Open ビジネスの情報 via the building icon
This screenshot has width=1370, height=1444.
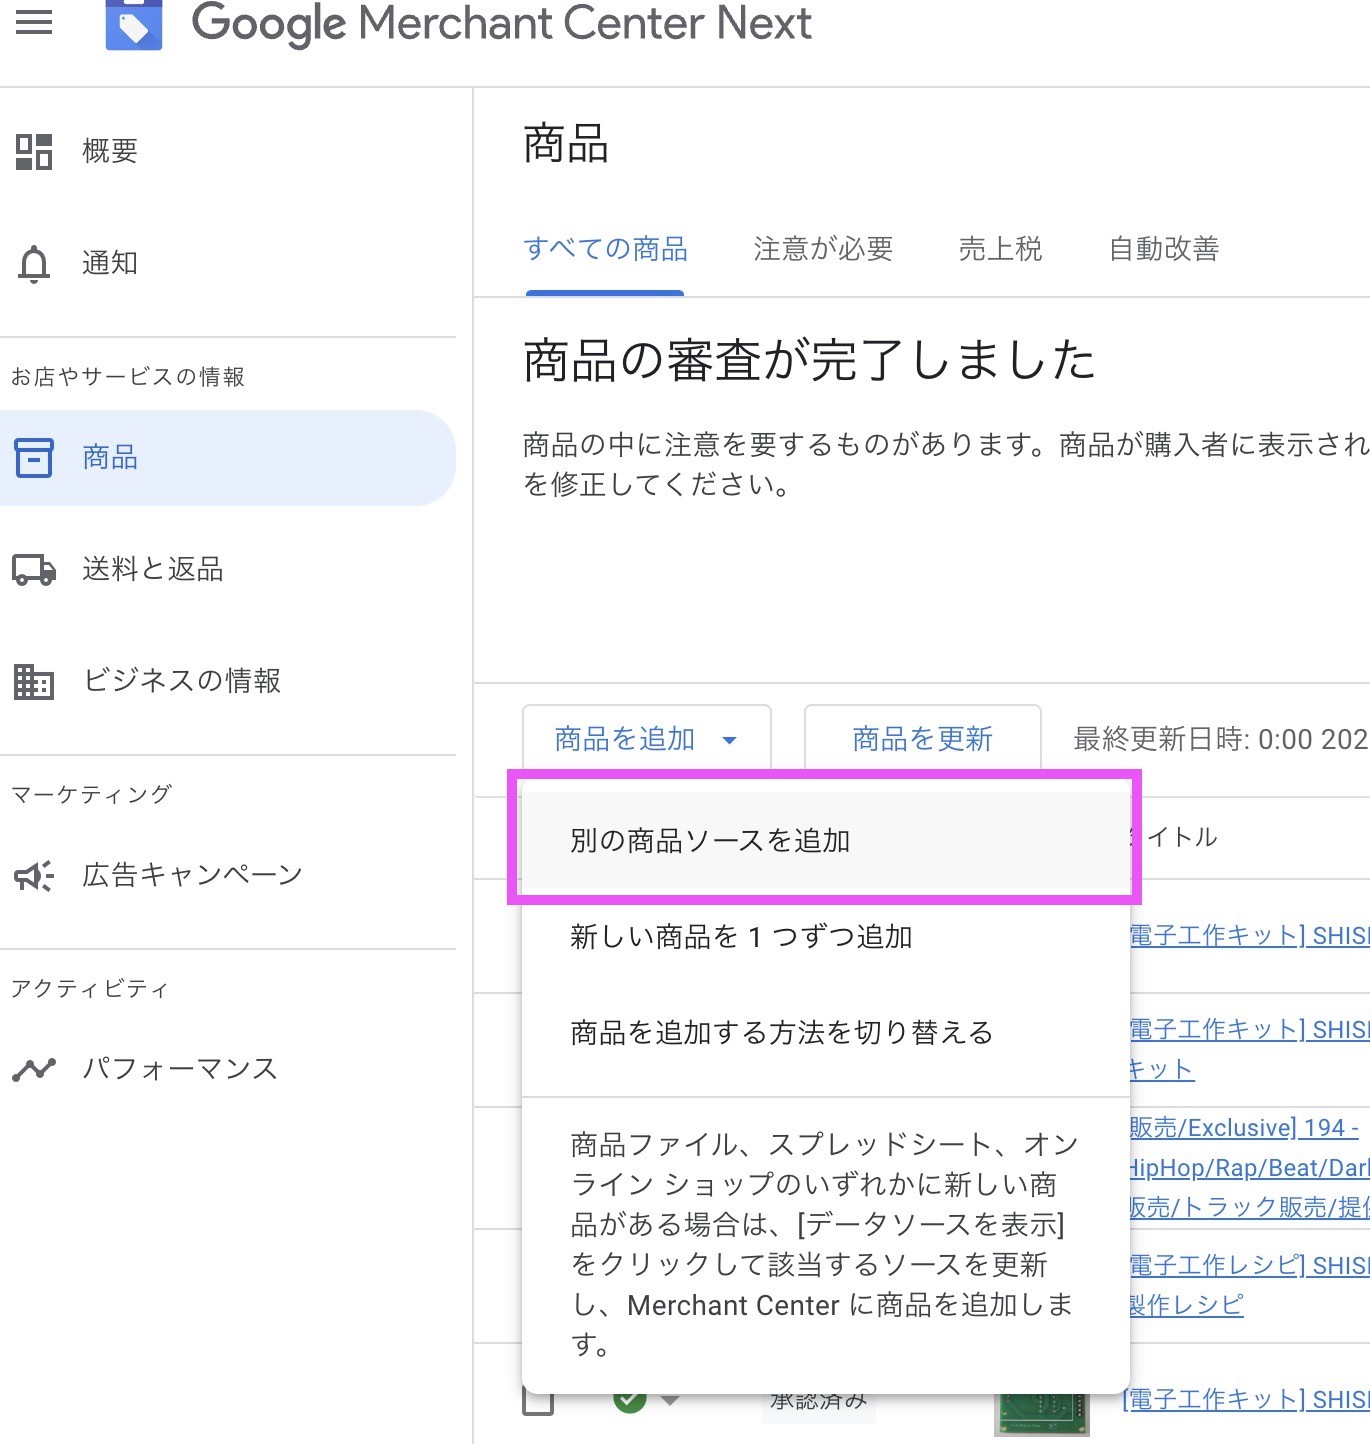[33, 681]
